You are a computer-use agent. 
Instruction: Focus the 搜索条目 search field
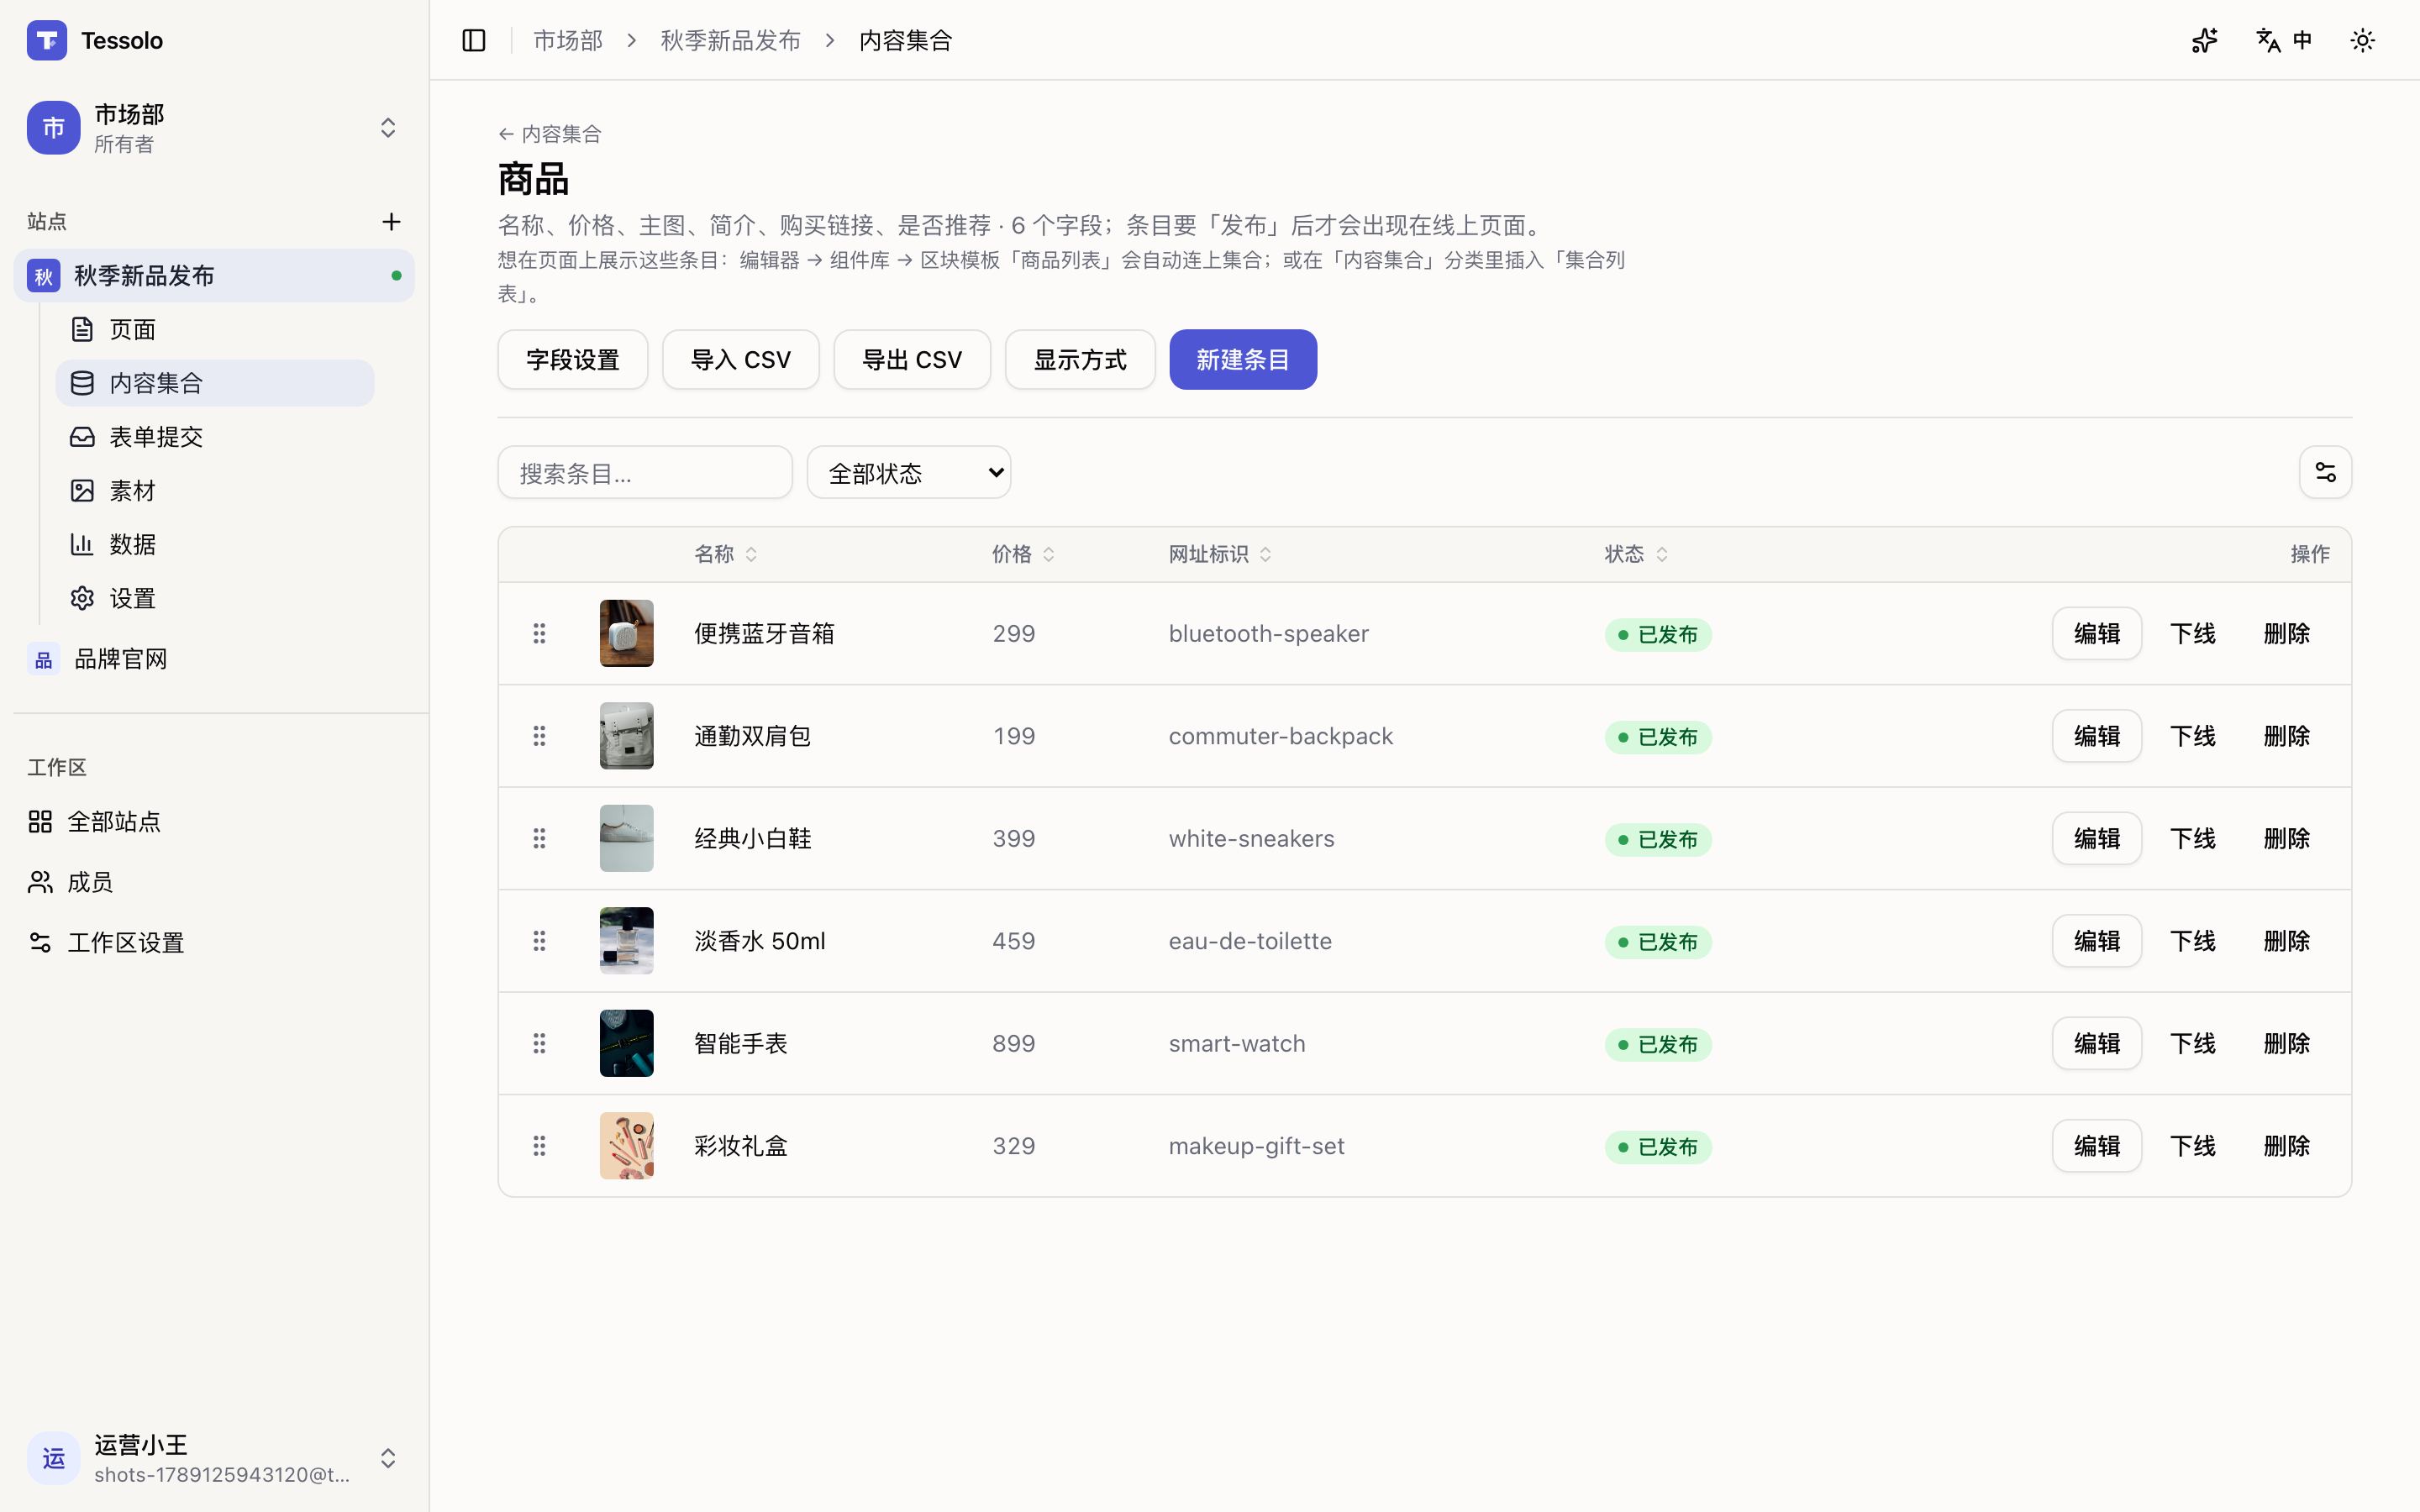645,472
